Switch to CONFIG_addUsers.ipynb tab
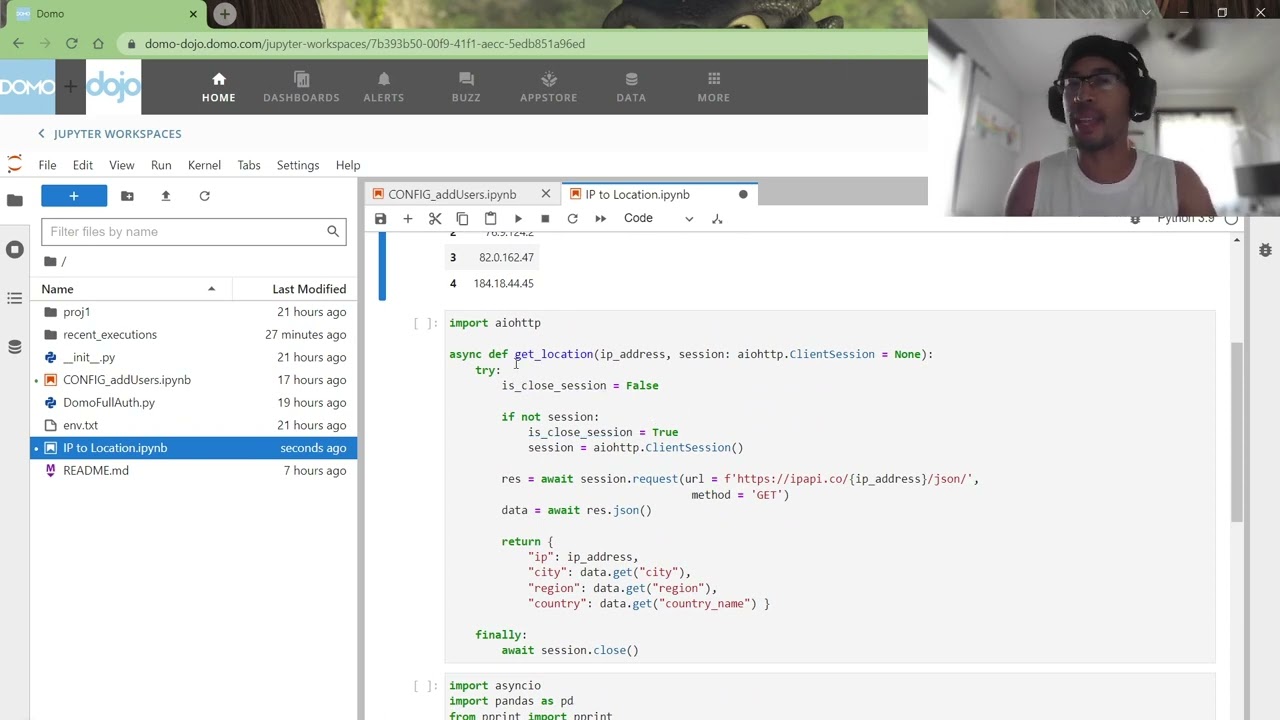Viewport: 1280px width, 720px height. pyautogui.click(x=452, y=194)
